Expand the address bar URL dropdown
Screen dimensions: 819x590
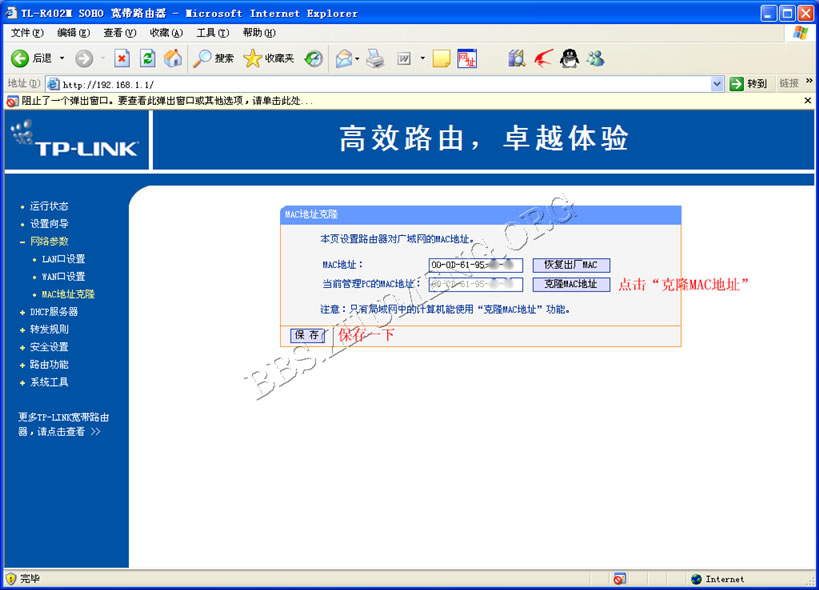717,84
